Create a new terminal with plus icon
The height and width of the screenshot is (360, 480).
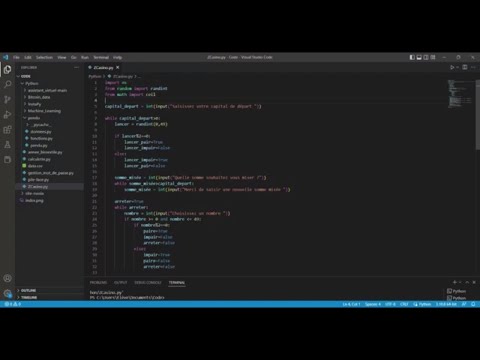454,282
